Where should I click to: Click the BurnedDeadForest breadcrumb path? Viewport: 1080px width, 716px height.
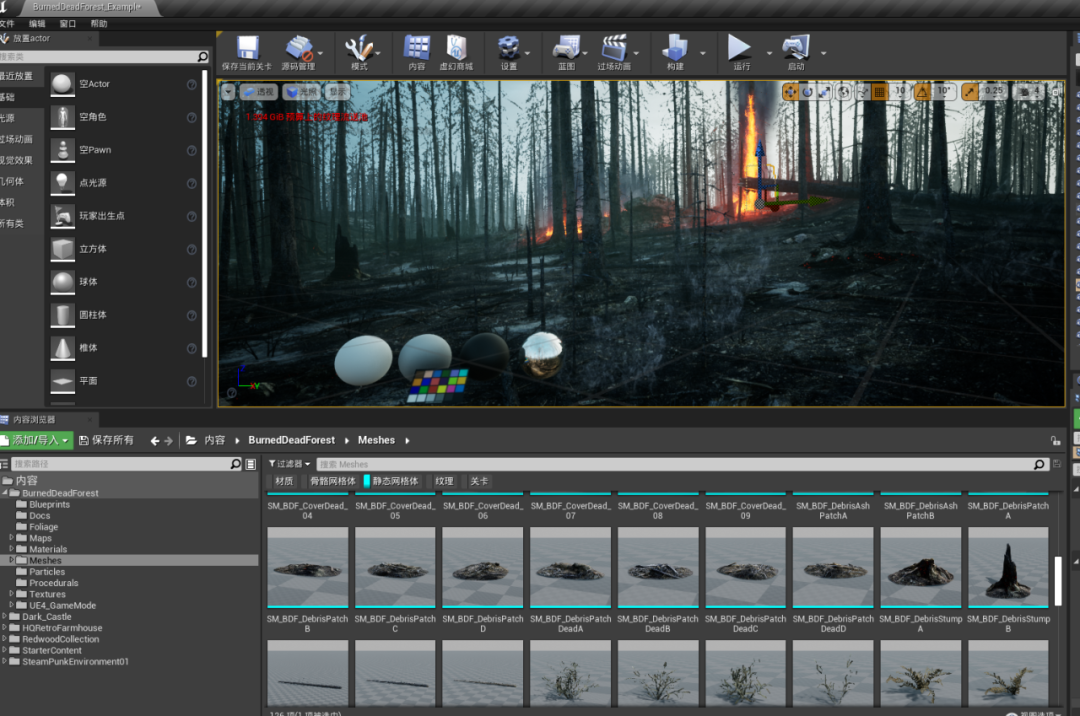(x=291, y=441)
